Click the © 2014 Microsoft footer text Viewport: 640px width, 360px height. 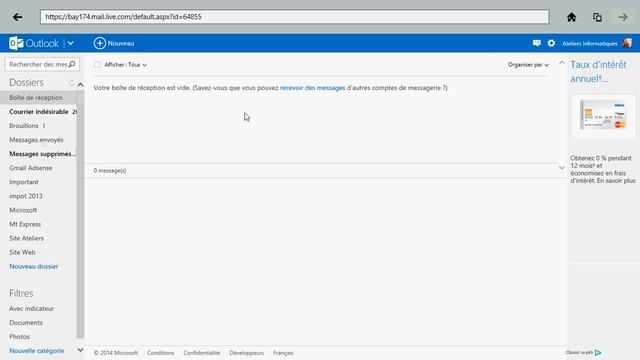[116, 353]
